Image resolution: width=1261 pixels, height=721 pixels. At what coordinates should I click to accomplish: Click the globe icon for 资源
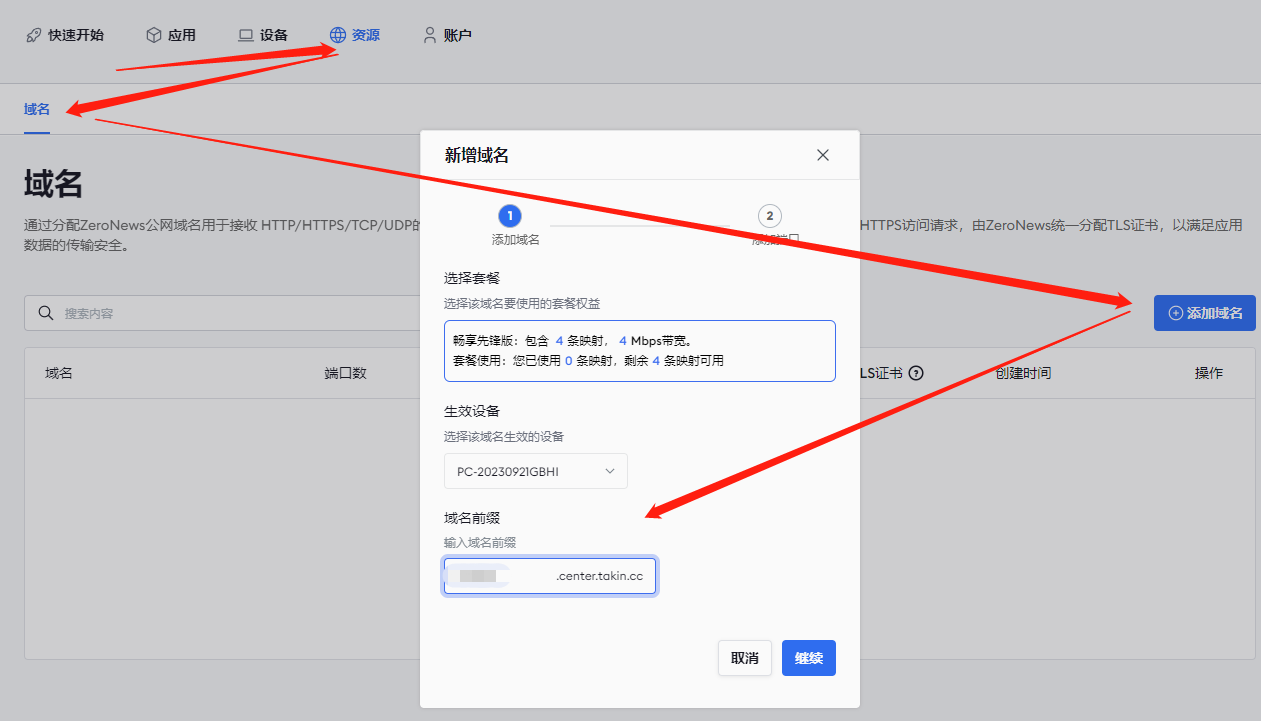pyautogui.click(x=338, y=35)
